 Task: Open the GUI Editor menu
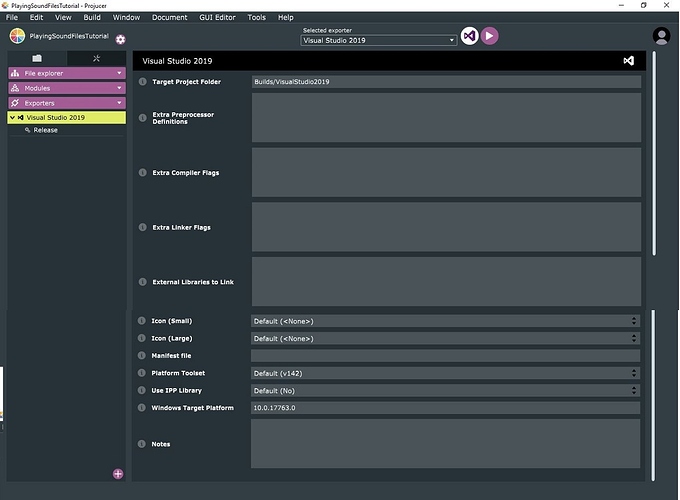click(217, 17)
